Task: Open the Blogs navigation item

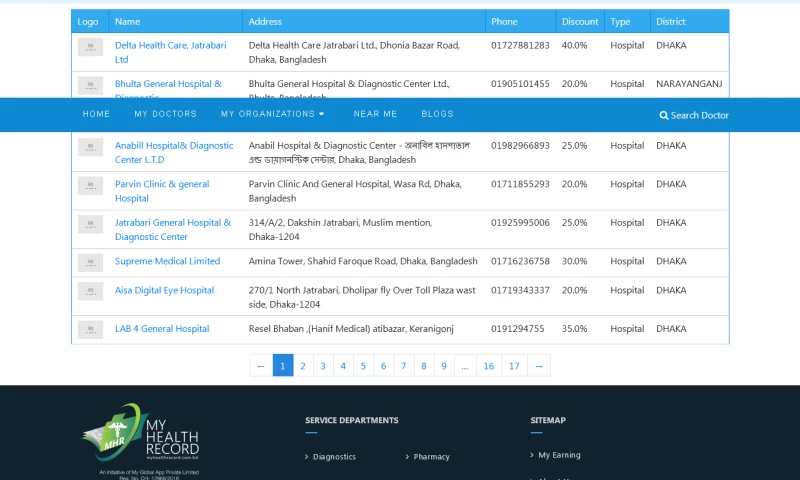Action: pyautogui.click(x=437, y=114)
